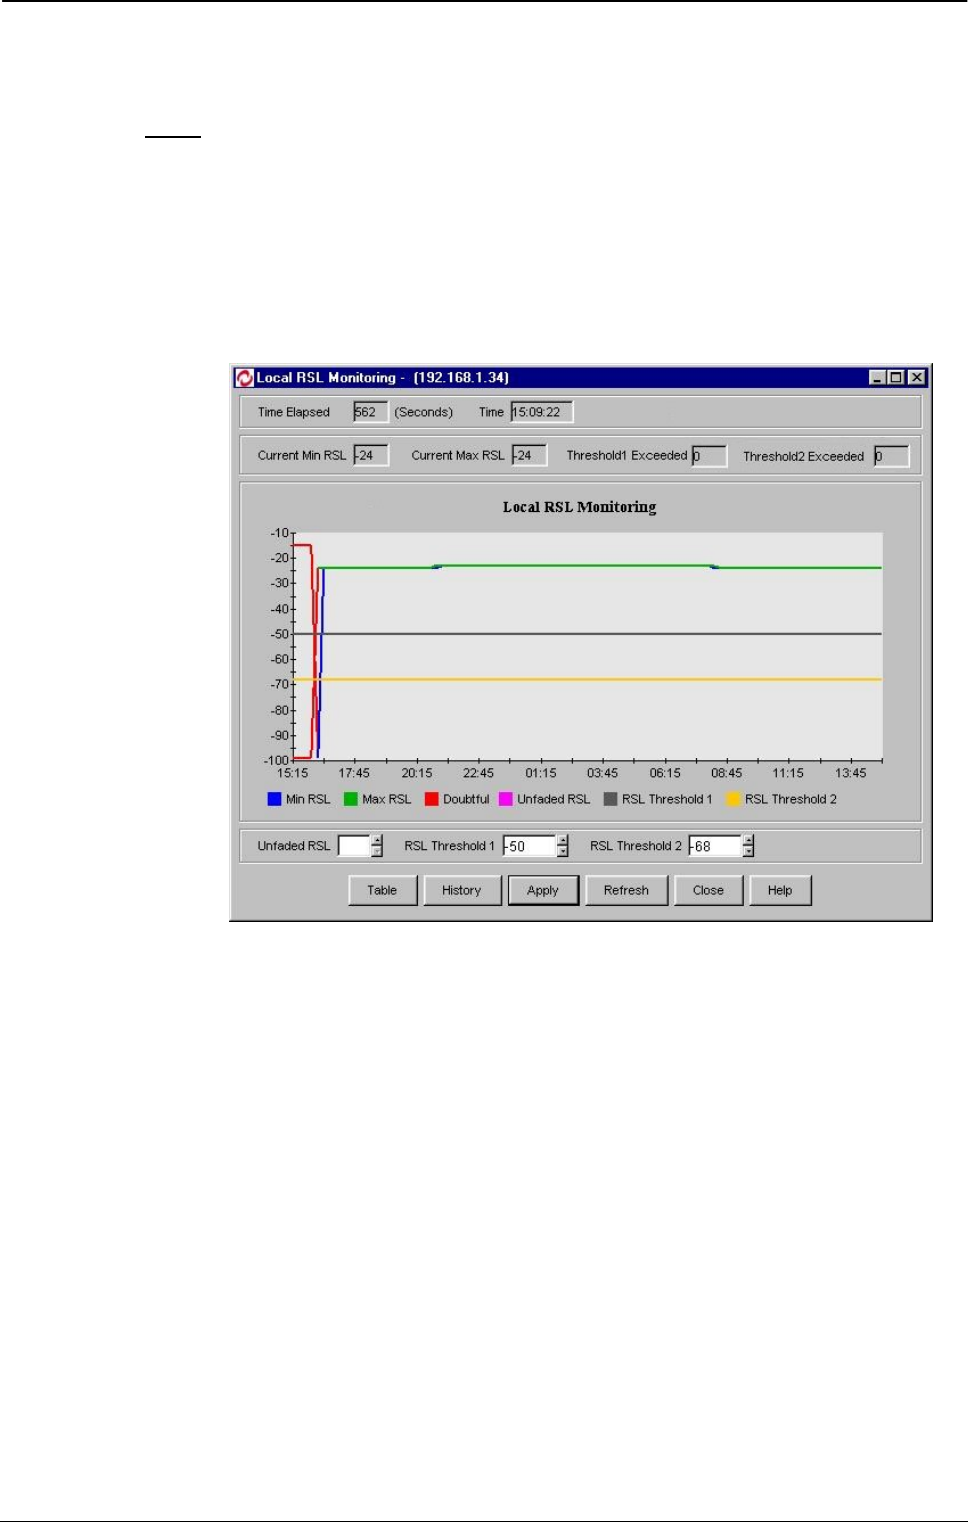Click the Local RSL Monitoring chart title
Viewport: 968px width, 1522px height.
579,507
